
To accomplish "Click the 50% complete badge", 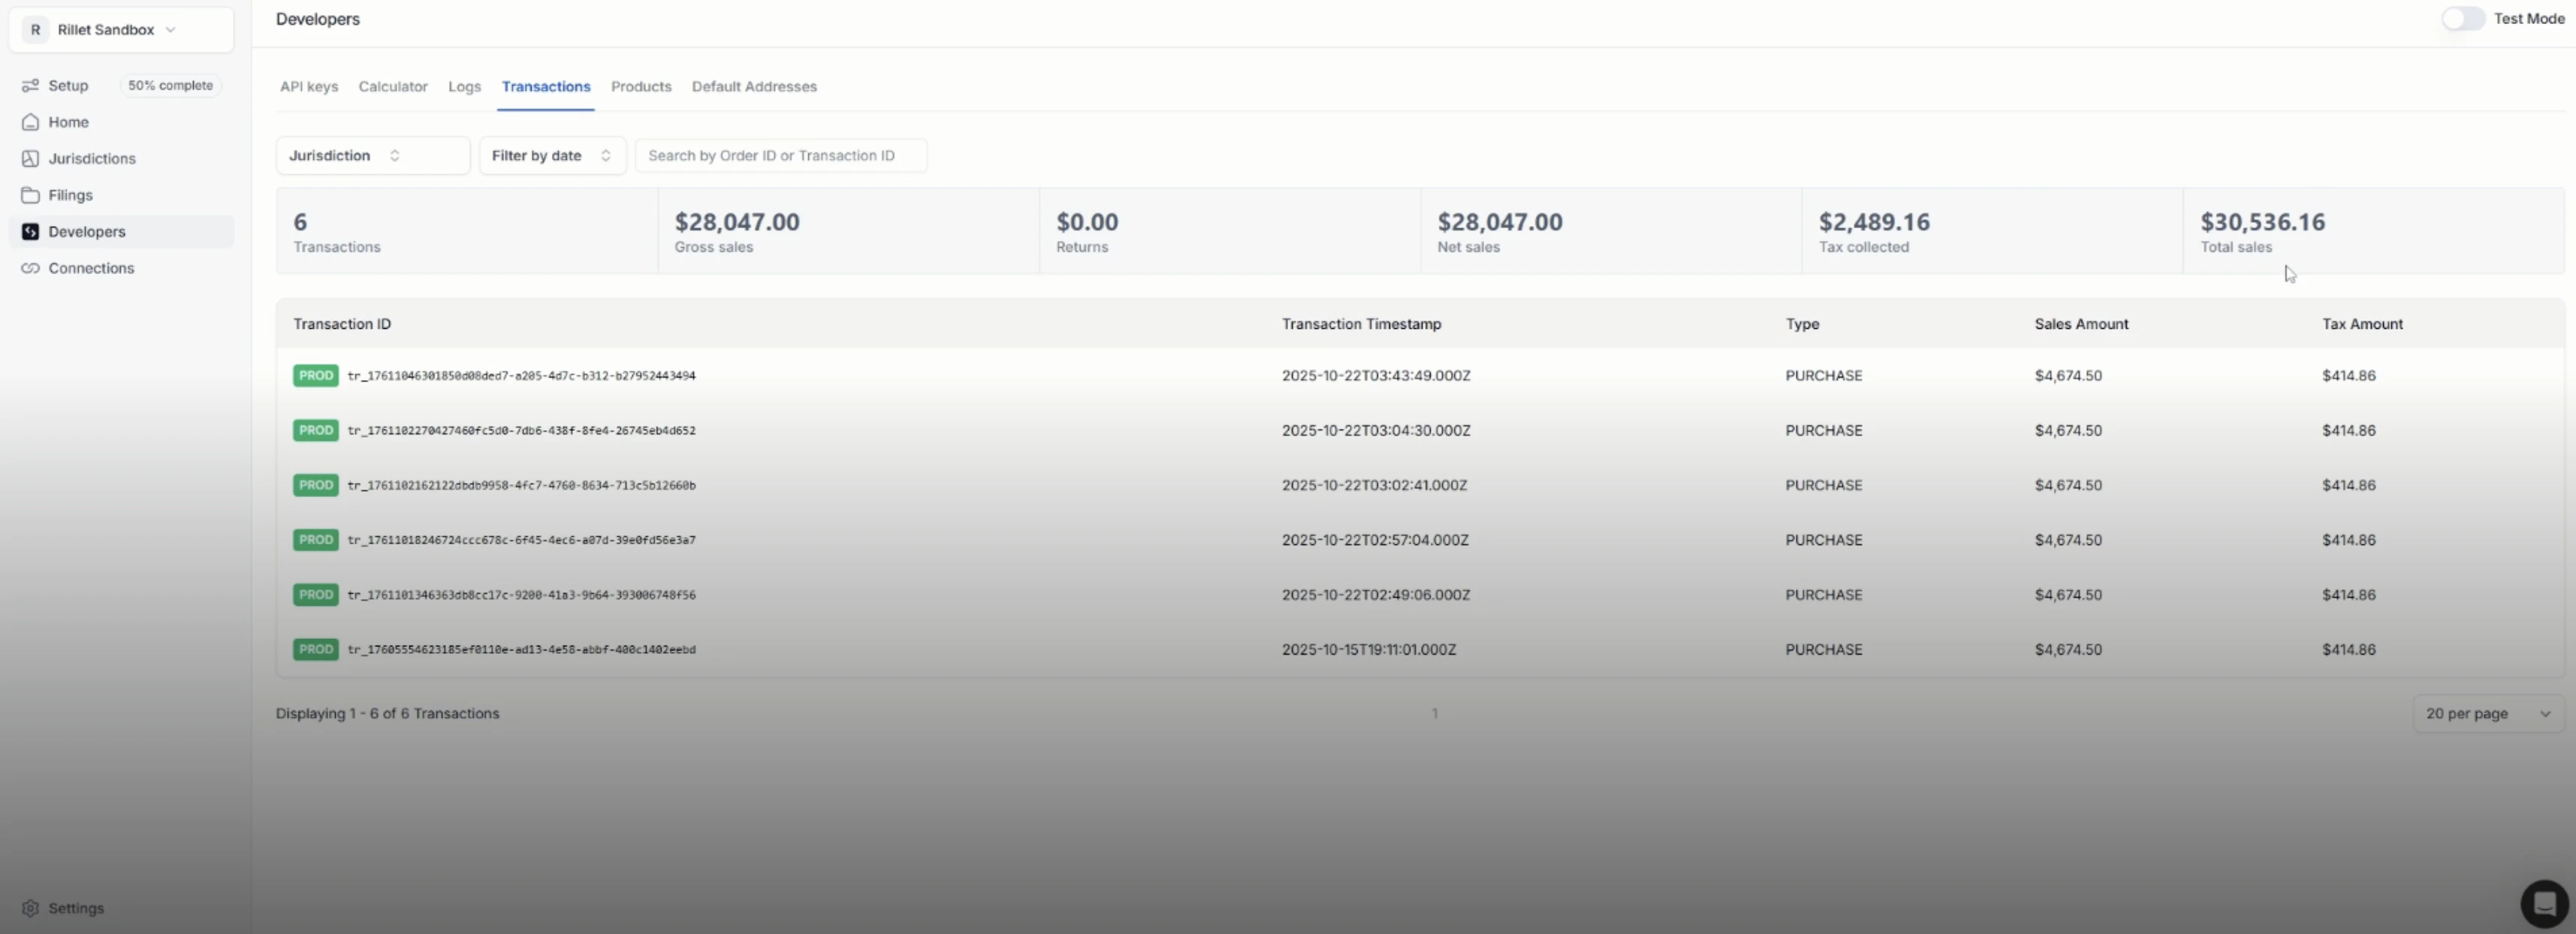I will click(170, 86).
